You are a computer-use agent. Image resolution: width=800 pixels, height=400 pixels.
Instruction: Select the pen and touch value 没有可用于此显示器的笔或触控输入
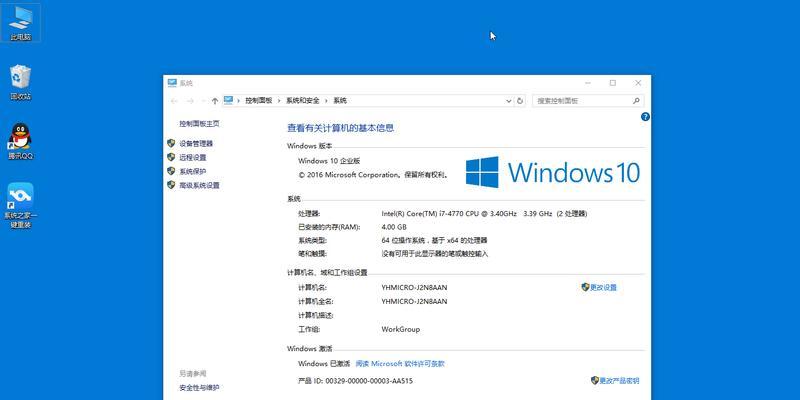[435, 254]
